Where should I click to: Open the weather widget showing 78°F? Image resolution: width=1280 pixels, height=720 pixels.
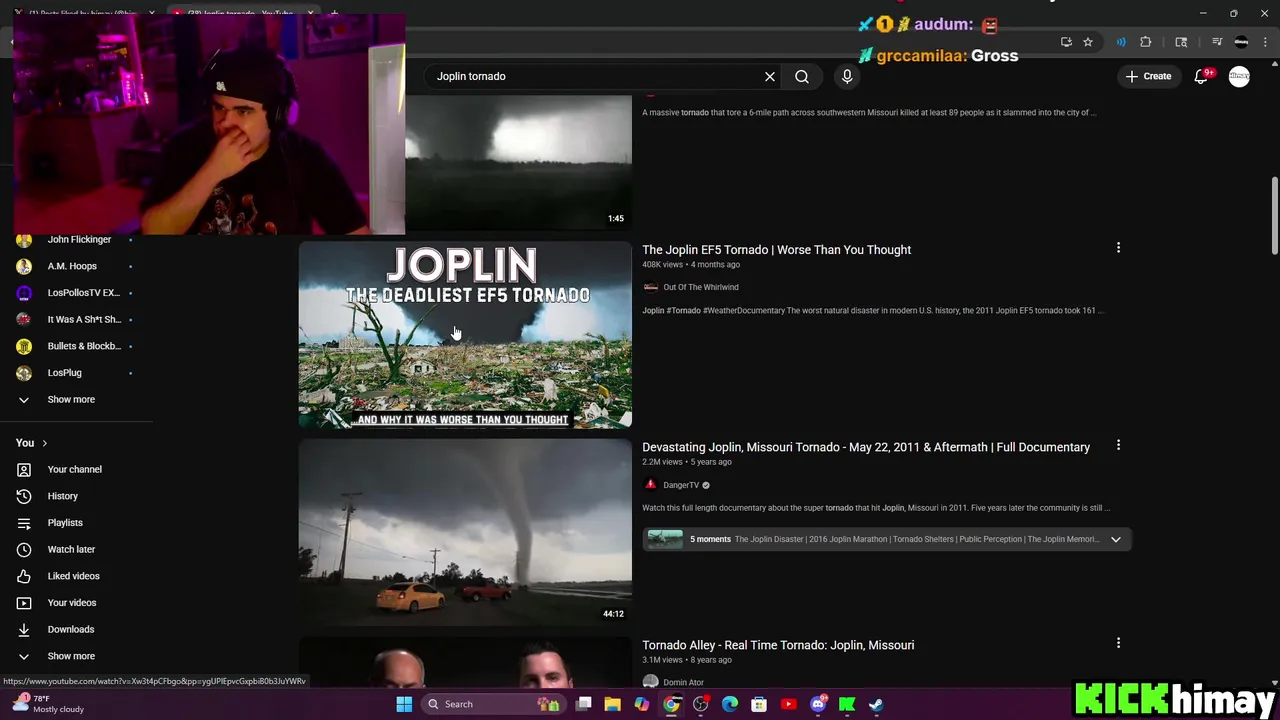pos(50,704)
